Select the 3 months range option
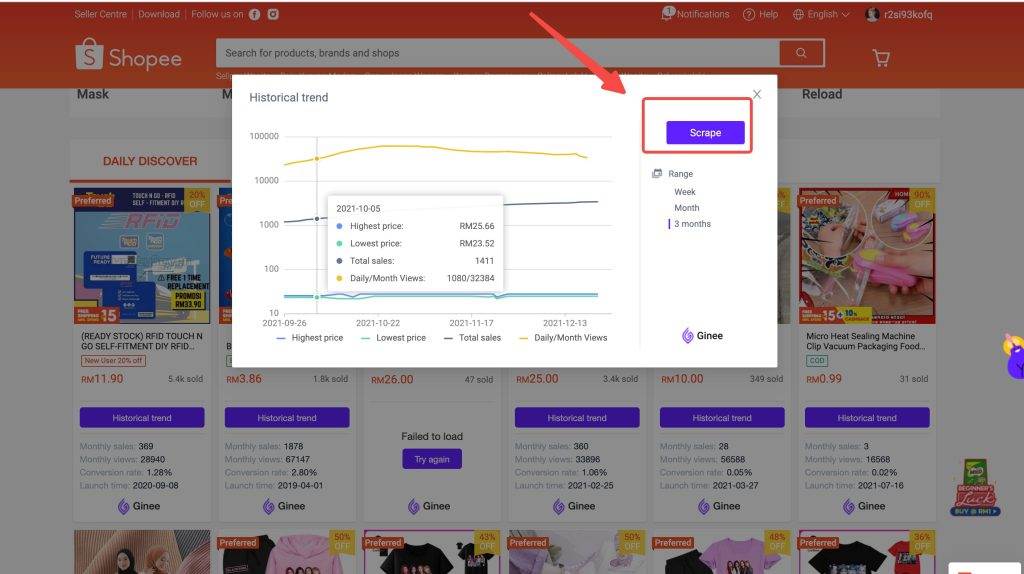 point(692,224)
